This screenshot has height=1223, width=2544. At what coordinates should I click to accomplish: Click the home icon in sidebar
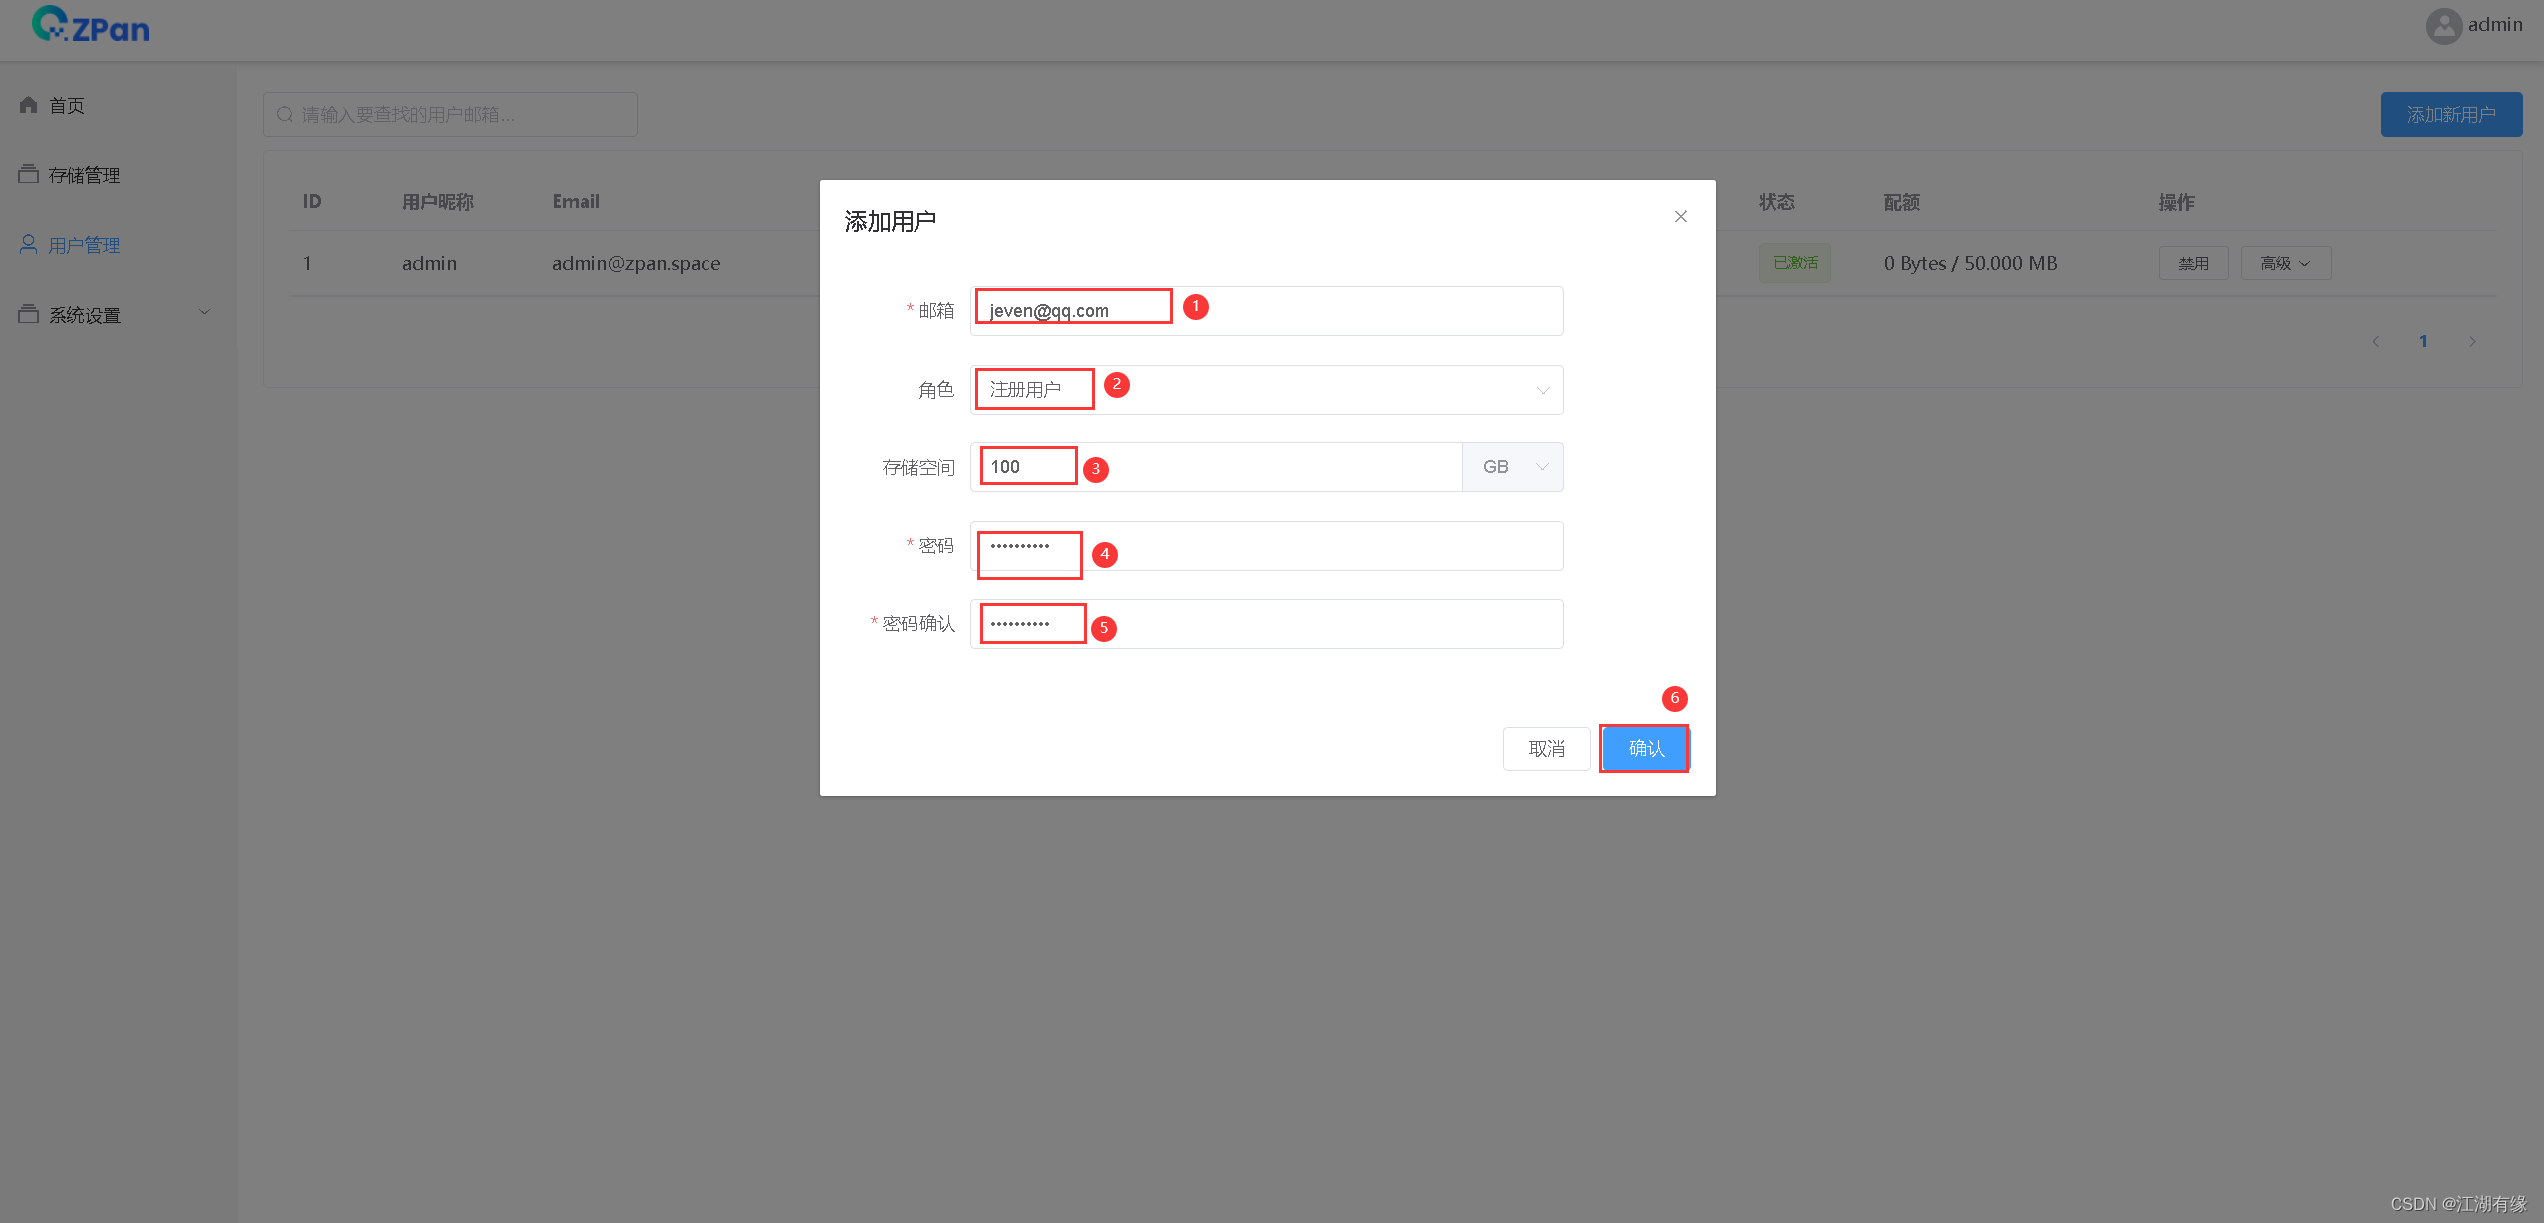coord(28,105)
